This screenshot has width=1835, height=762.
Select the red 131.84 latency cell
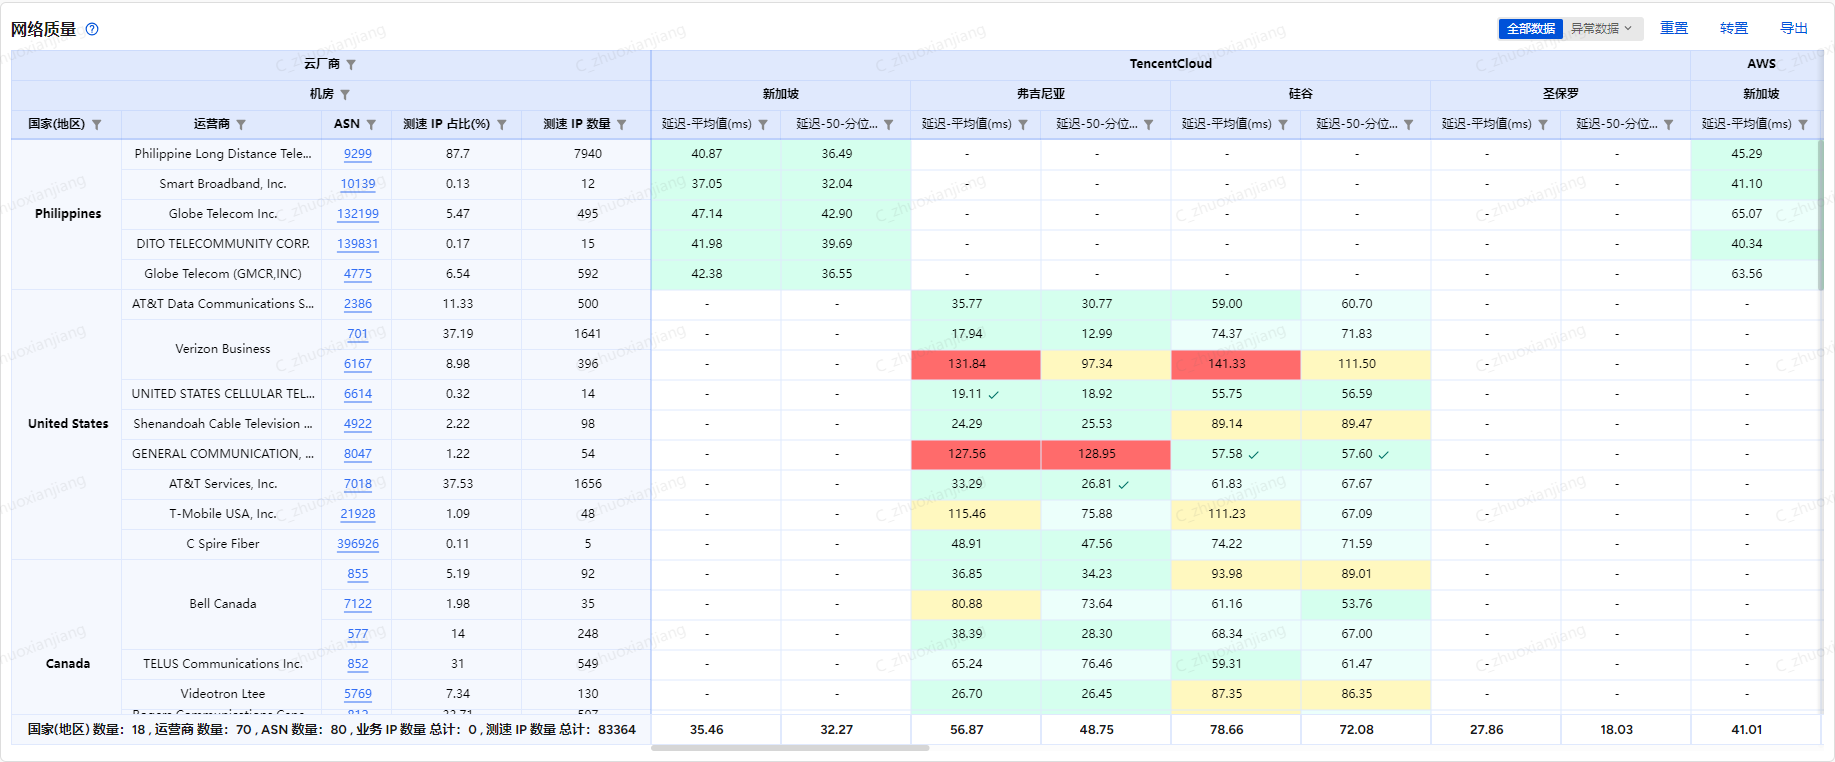[966, 364]
